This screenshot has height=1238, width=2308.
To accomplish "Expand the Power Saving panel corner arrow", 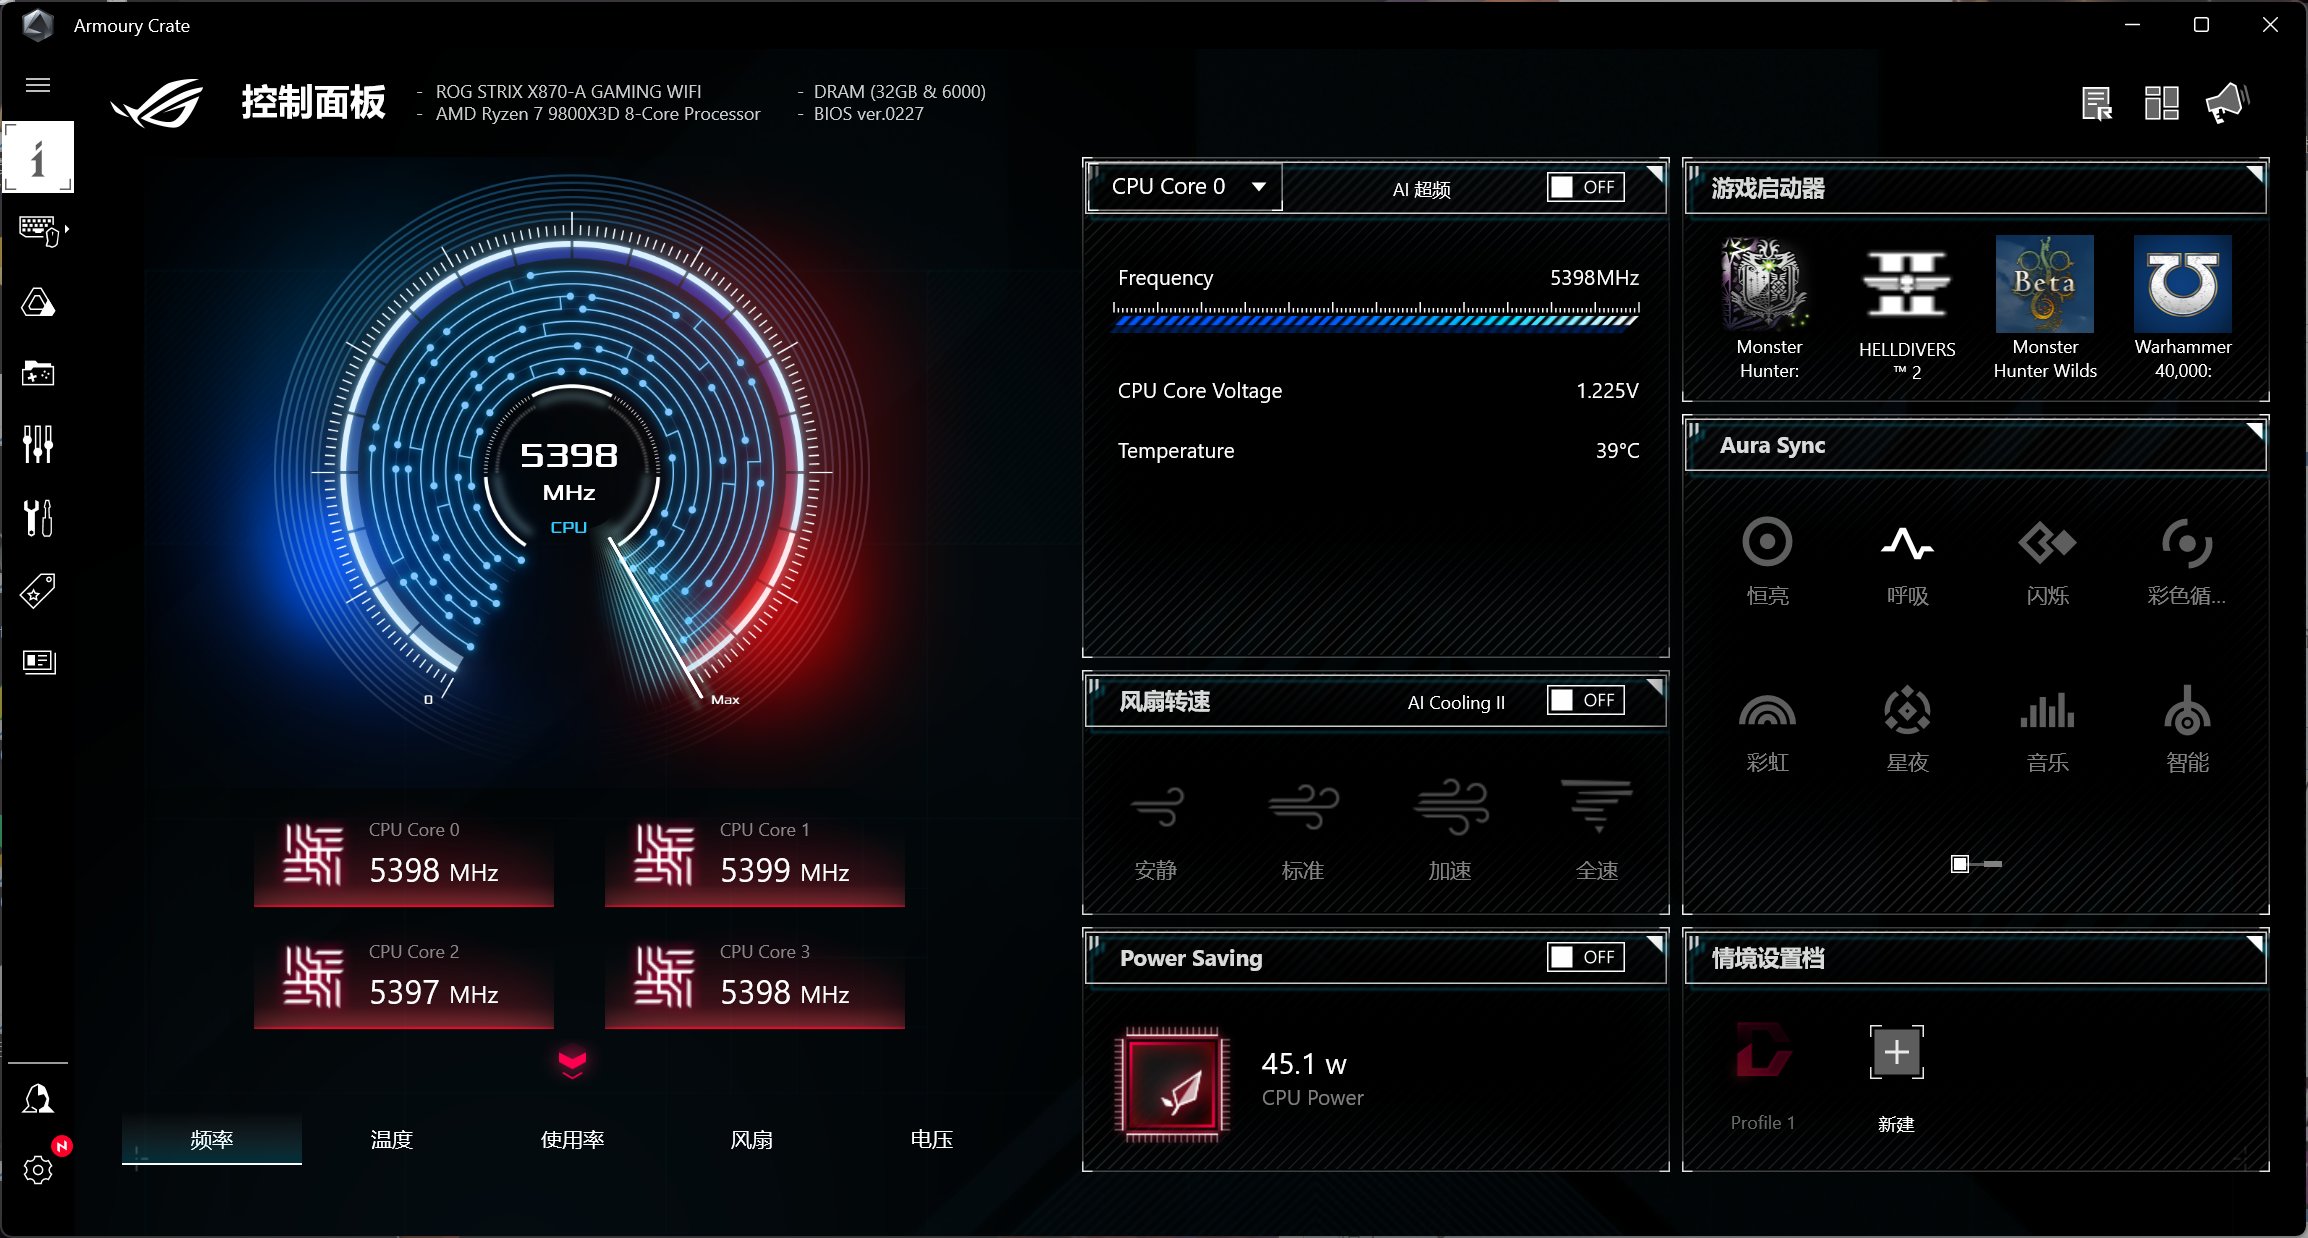I will 1655,943.
